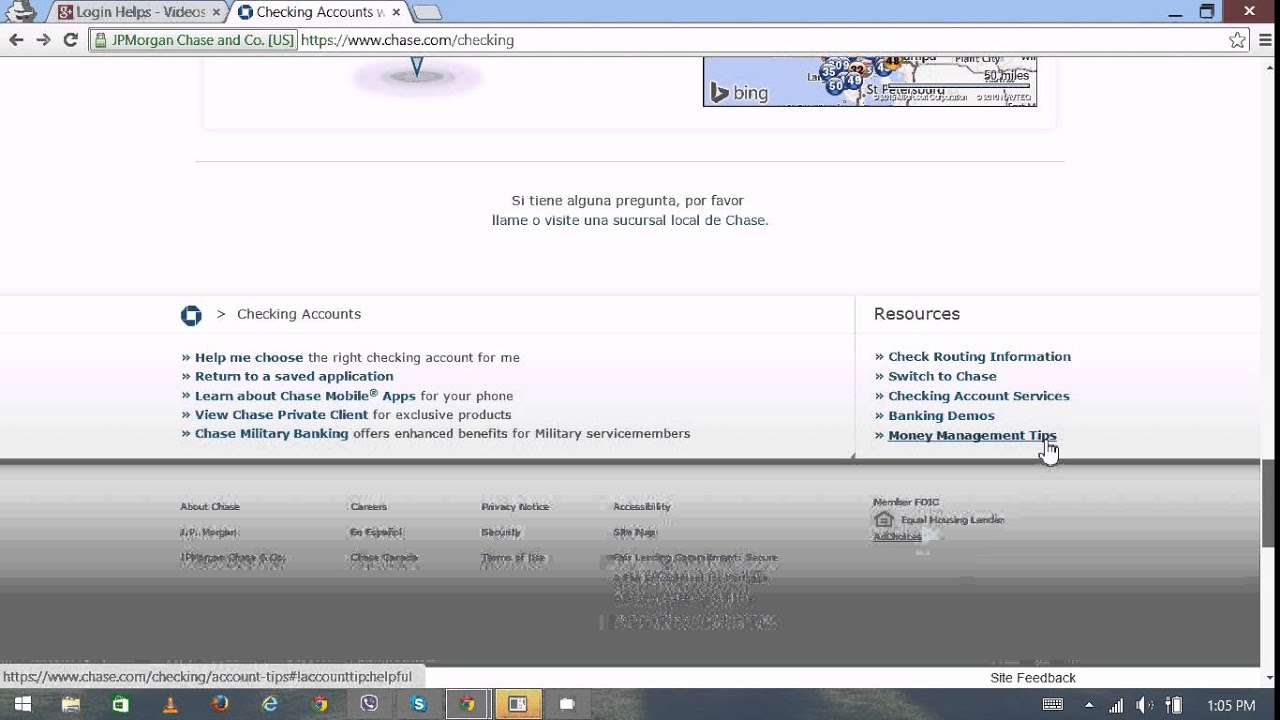Open the Windows Start button
The height and width of the screenshot is (720, 1280).
(22, 704)
